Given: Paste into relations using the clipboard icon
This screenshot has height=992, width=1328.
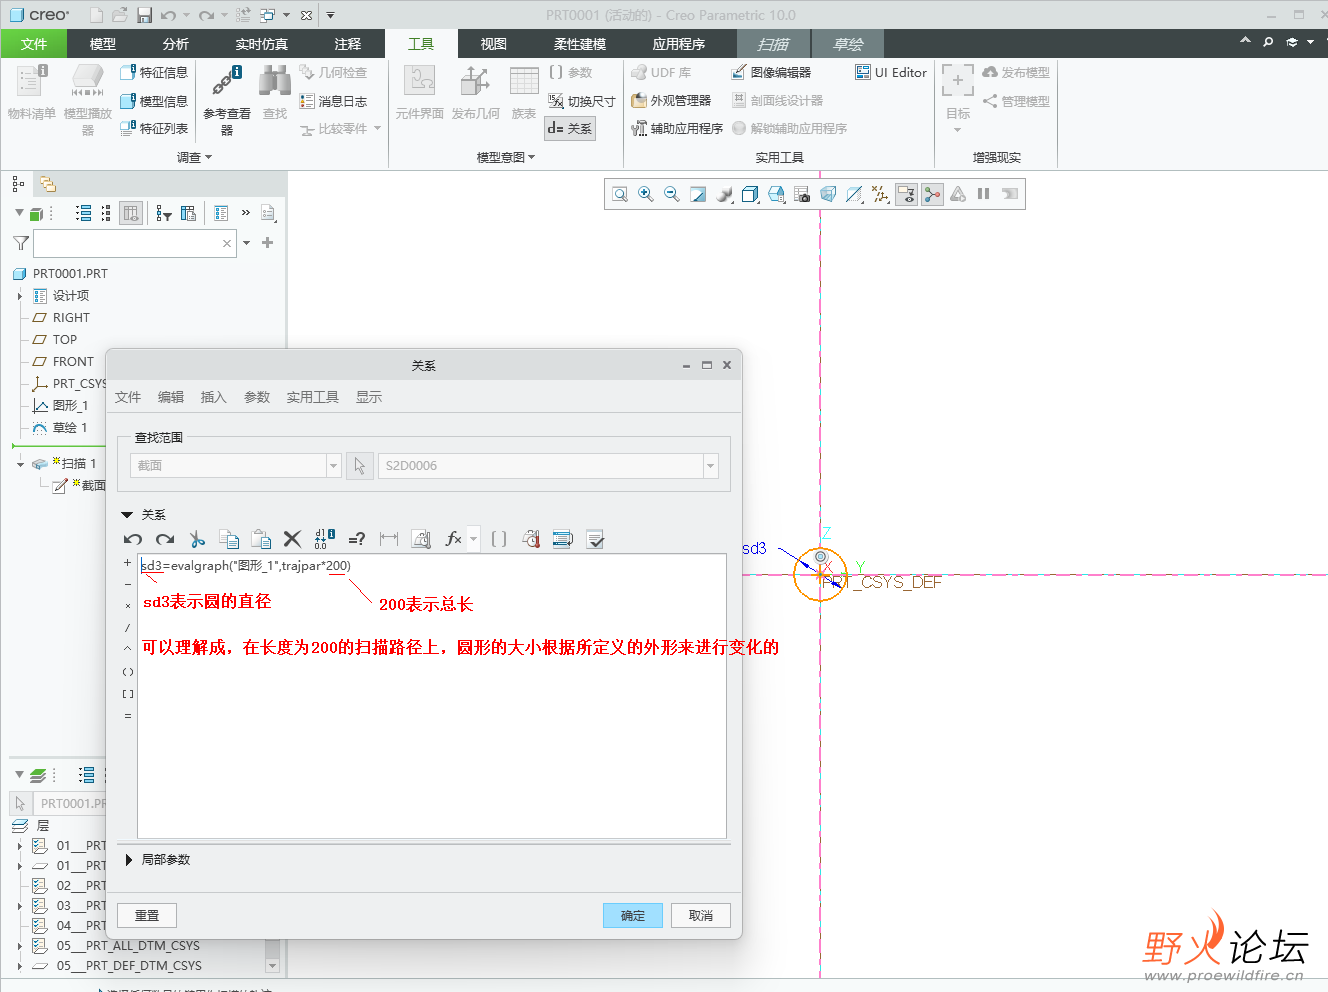Looking at the screenshot, I should click(x=261, y=539).
